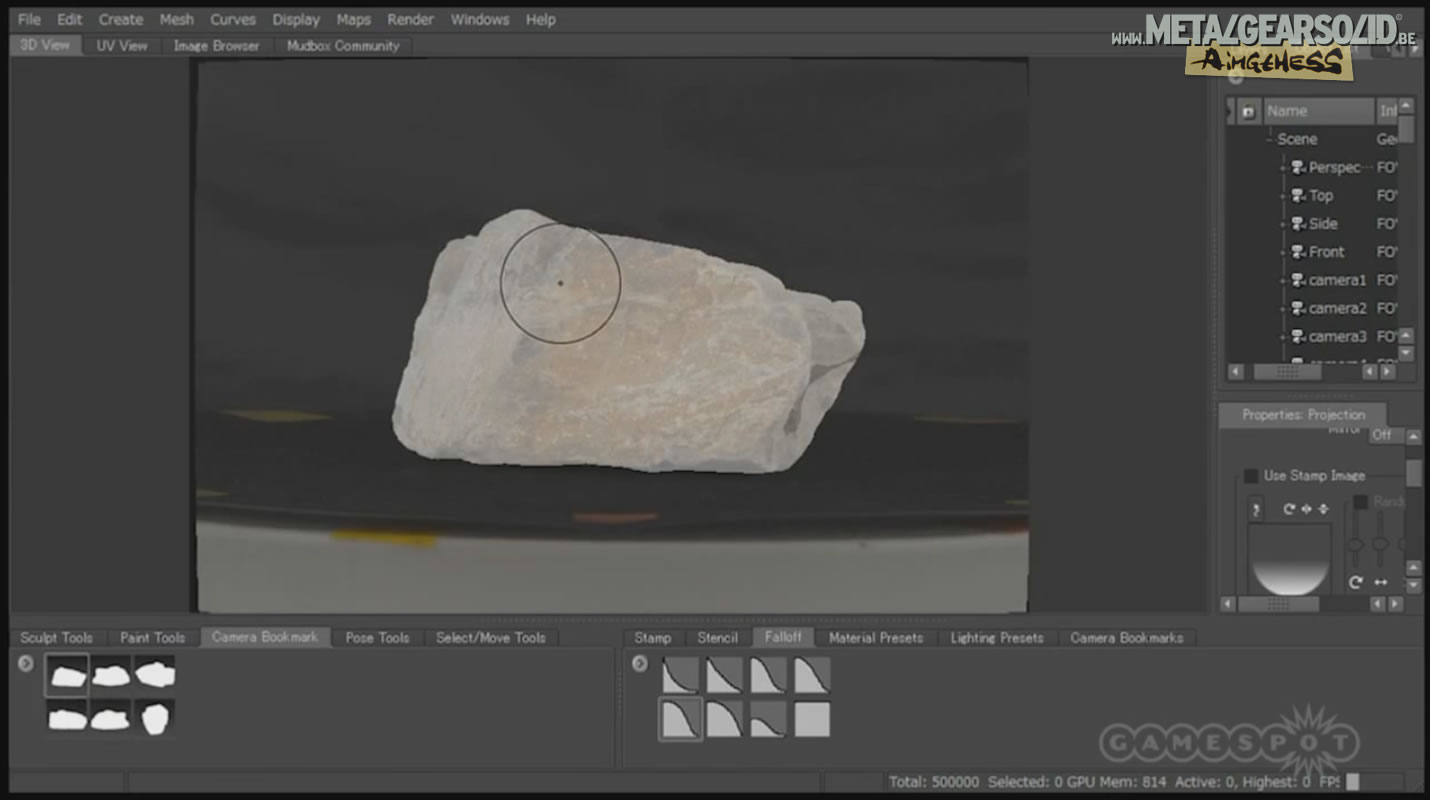Click the 'Total: 500000' status bar text

934,782
